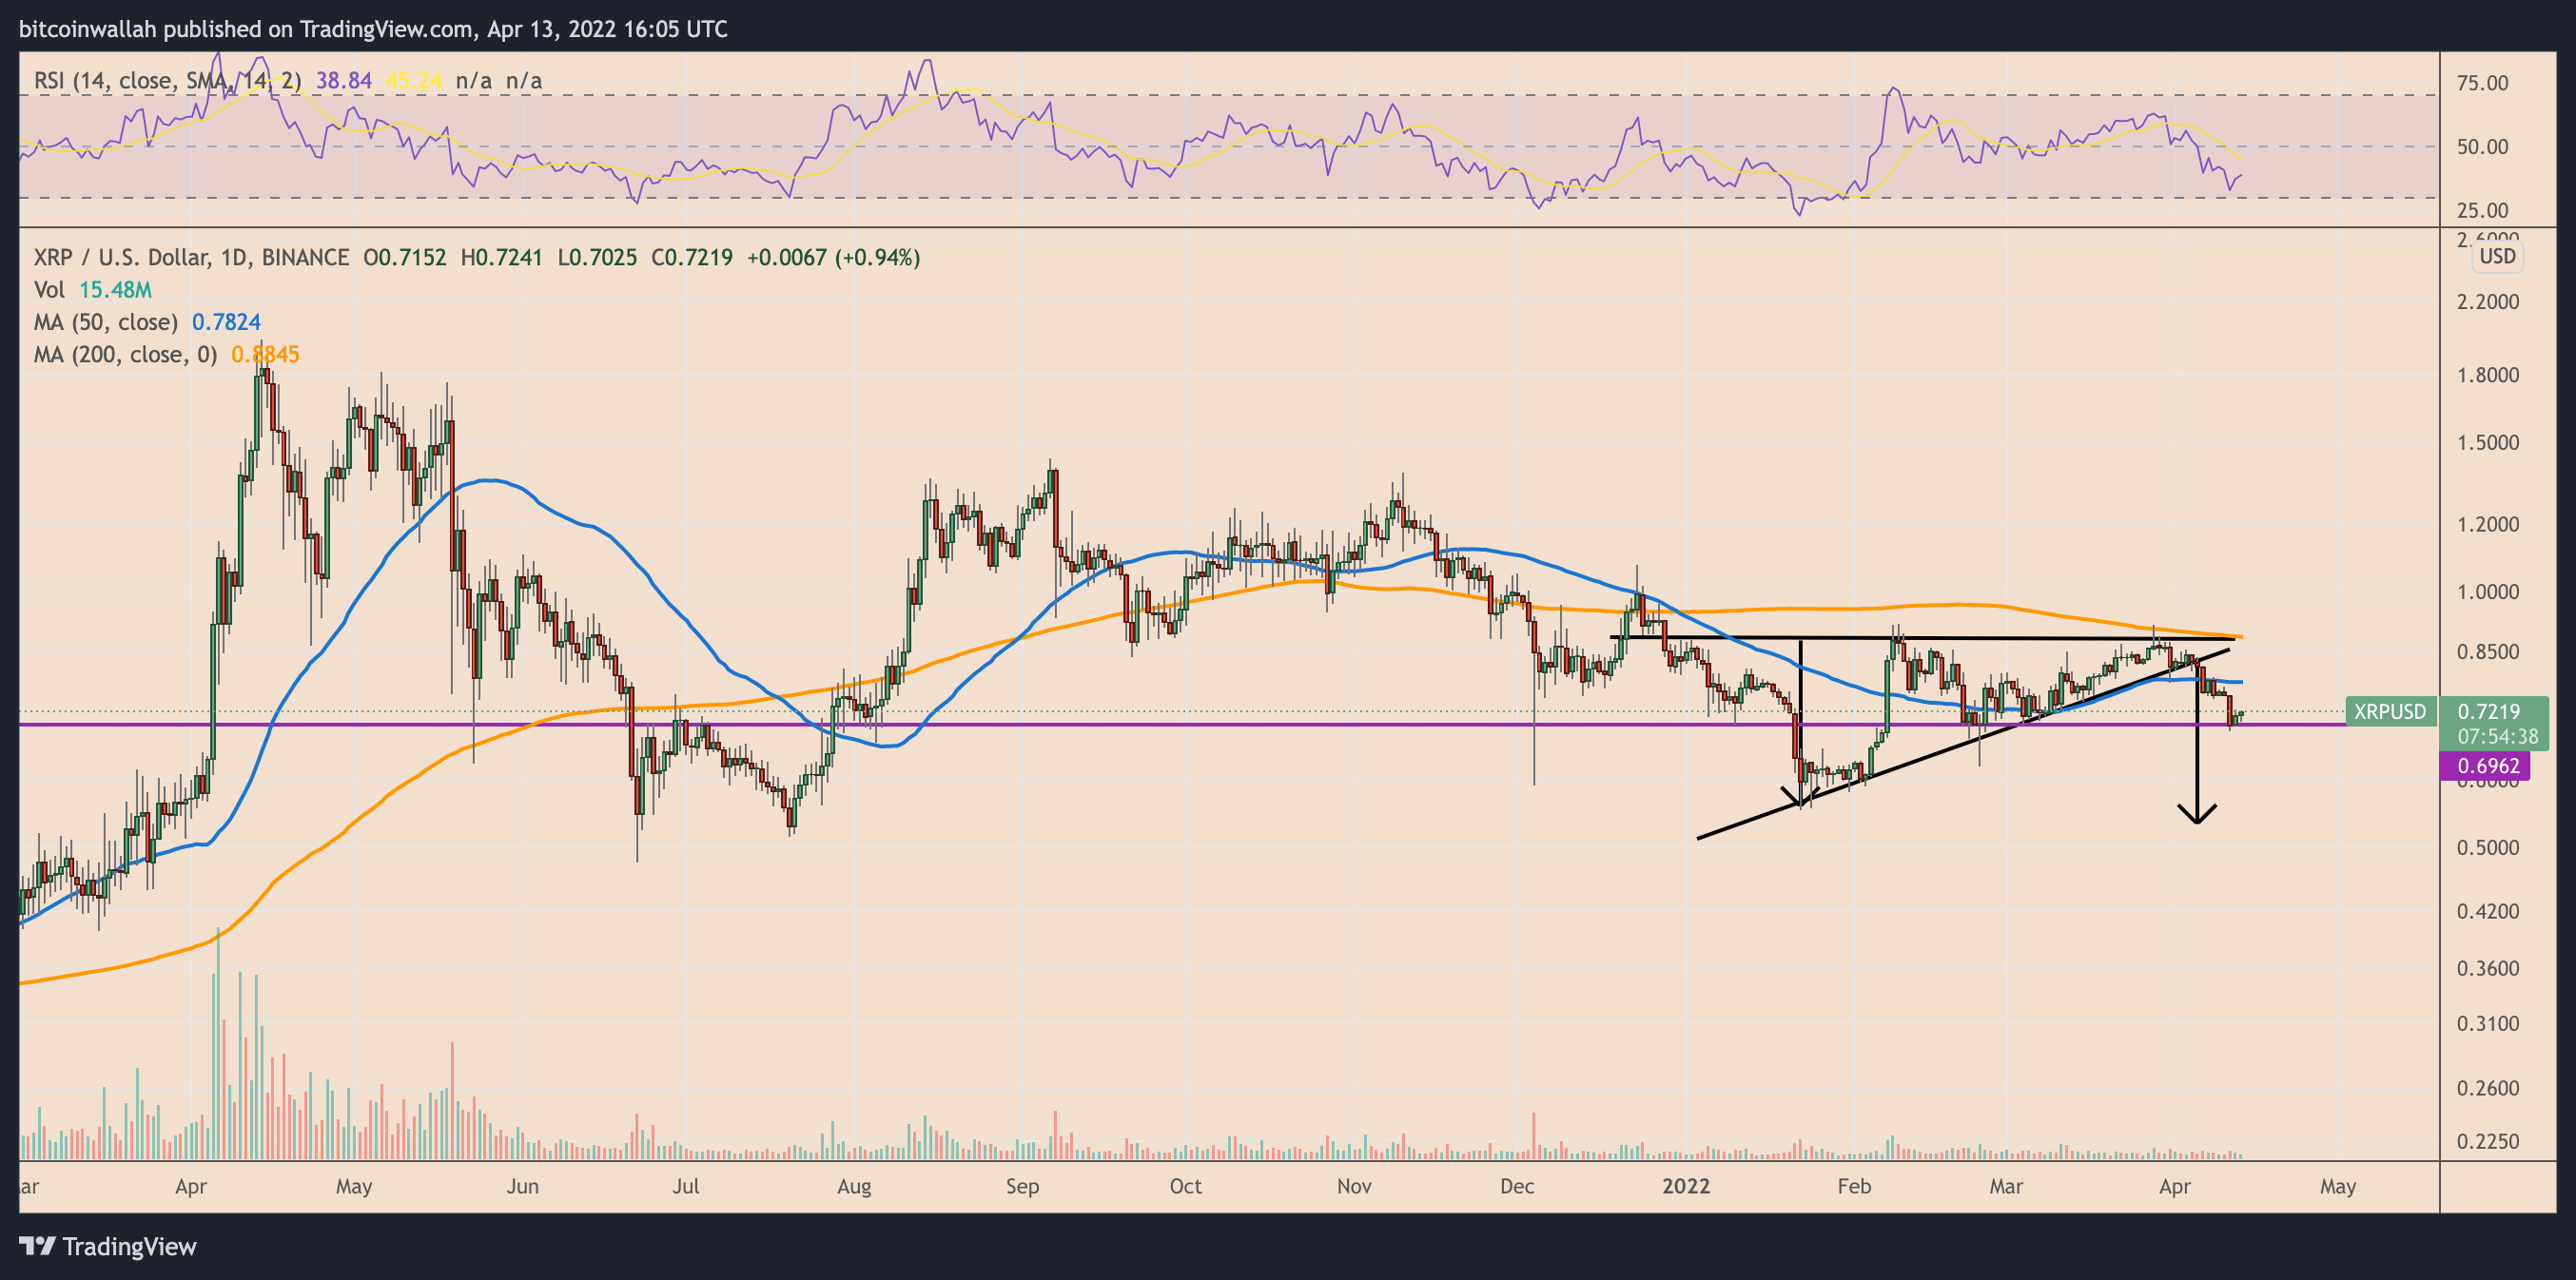Select the yellow RSI SMA value 45.24
This screenshot has height=1280, width=2576.
(415, 81)
